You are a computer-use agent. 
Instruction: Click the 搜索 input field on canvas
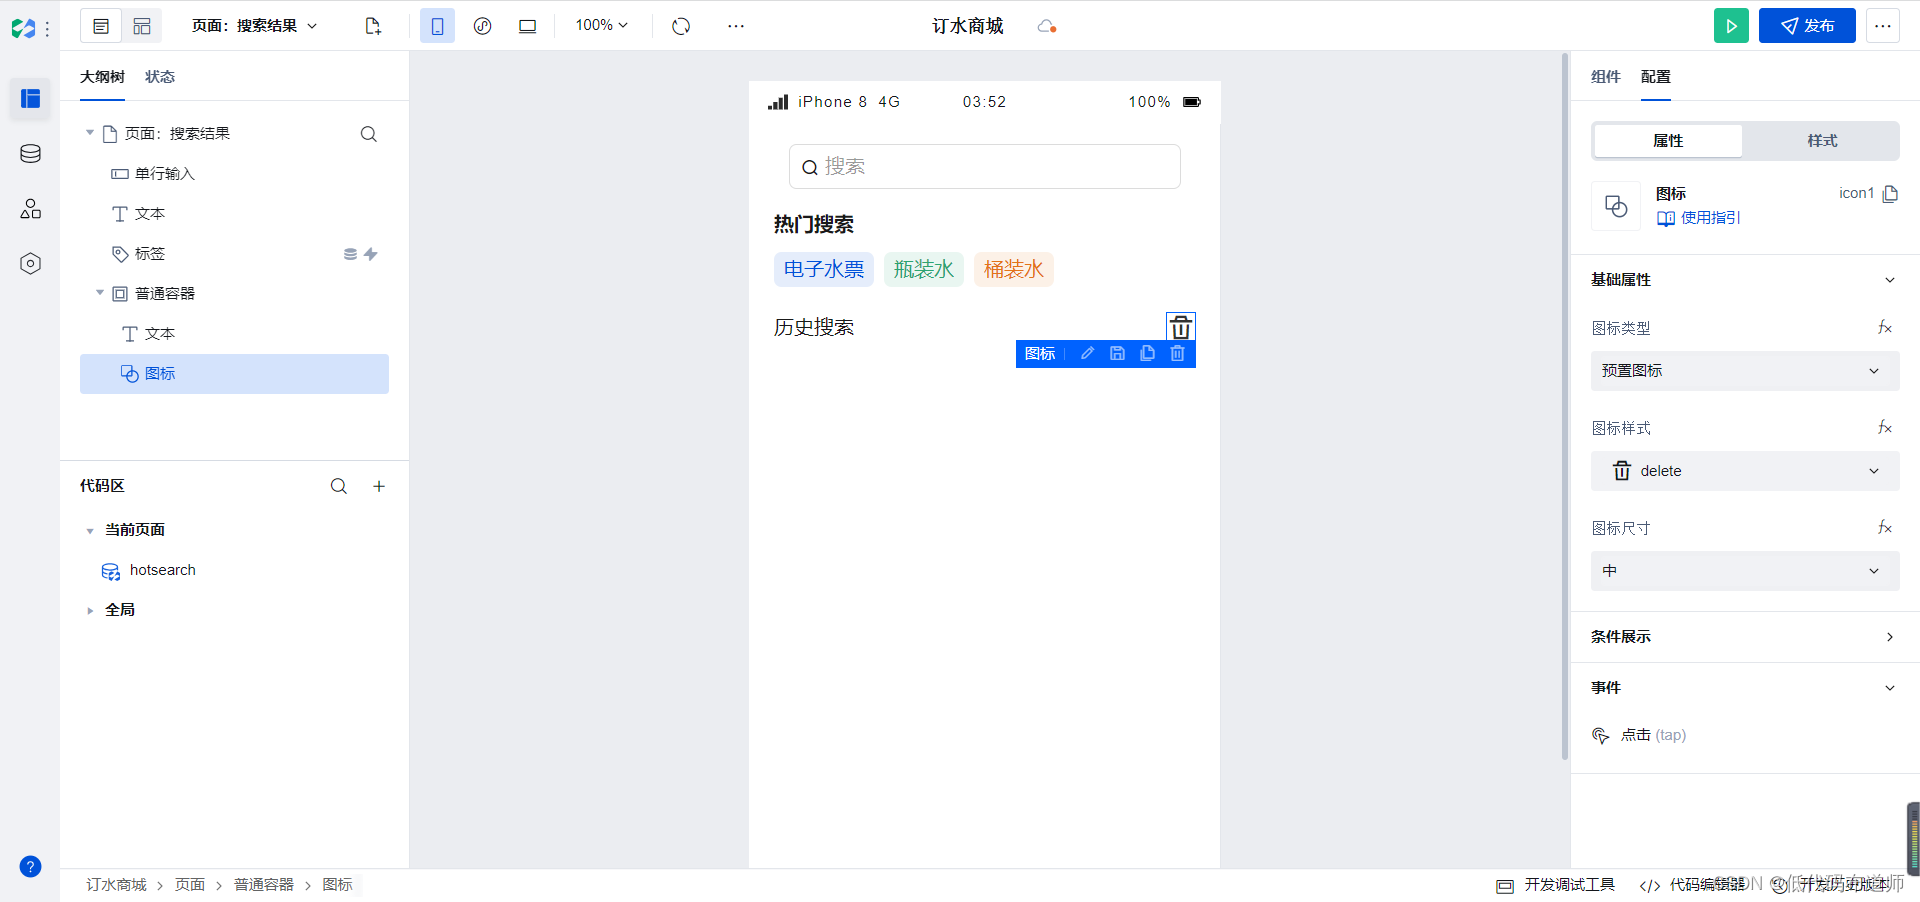click(x=984, y=166)
